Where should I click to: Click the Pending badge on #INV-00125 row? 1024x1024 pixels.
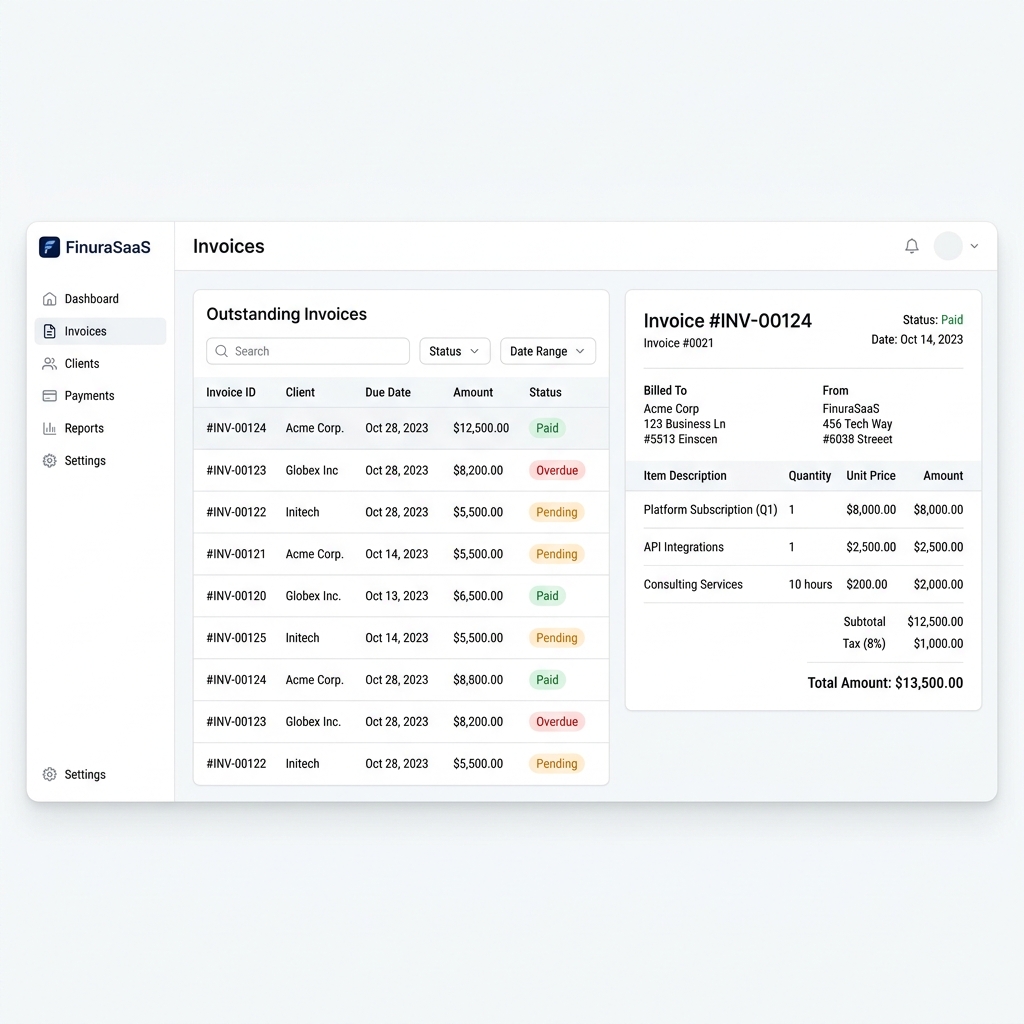click(x=556, y=638)
